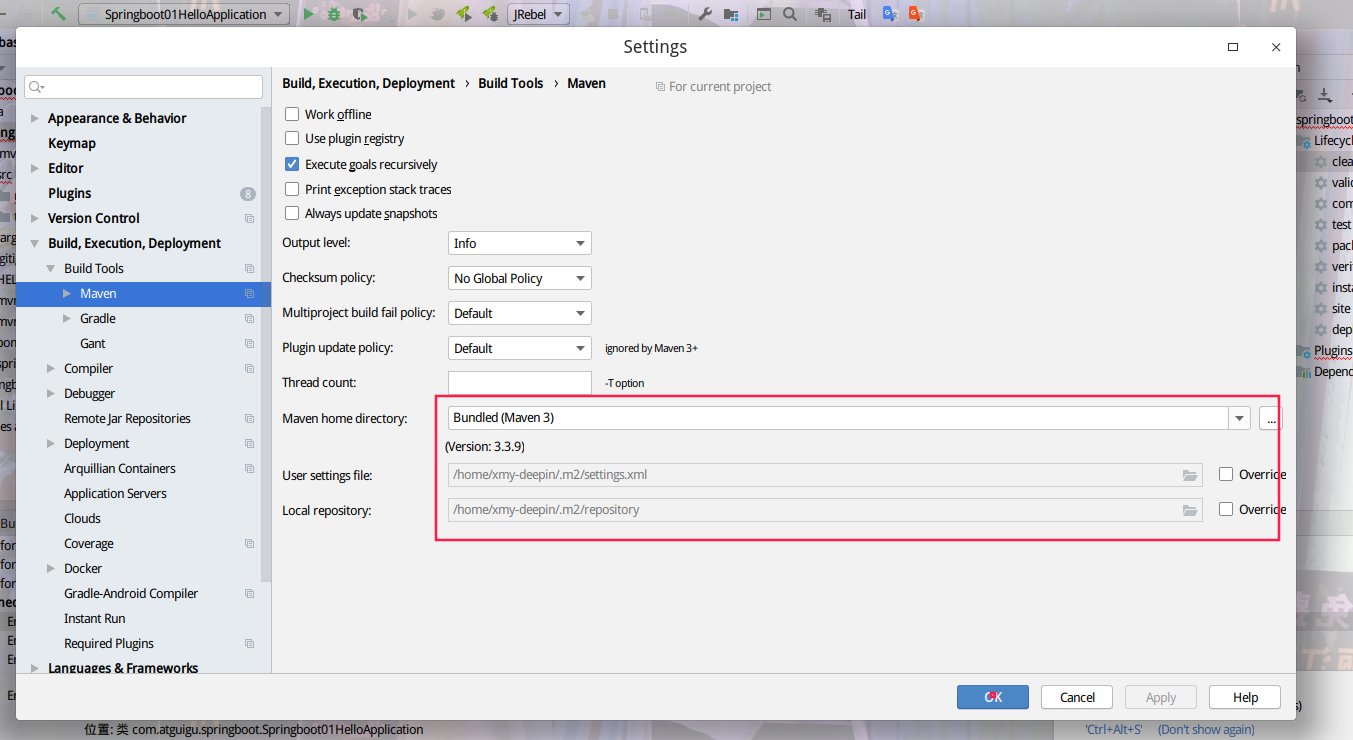Expand the Gradle node arrow
Viewport: 1353px width, 740px height.
(67, 318)
